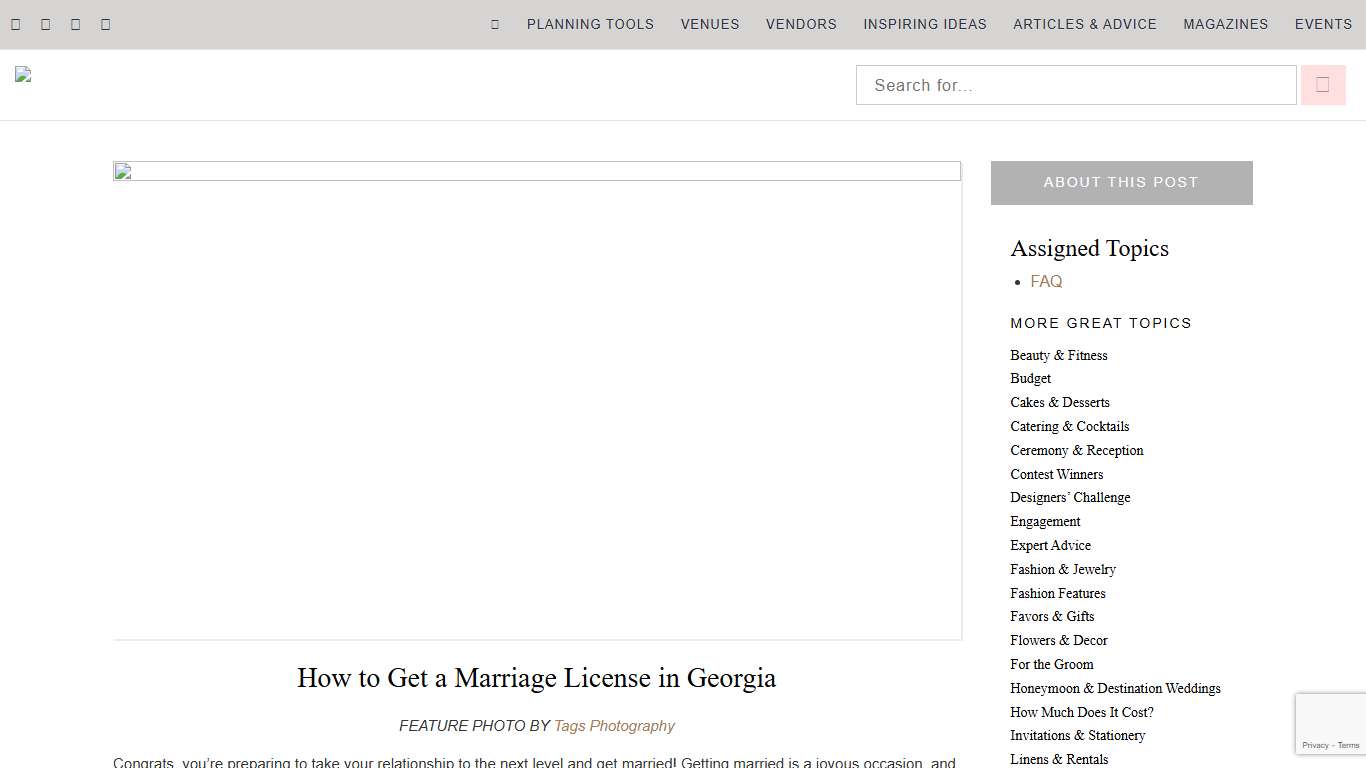Screen dimensions: 1366x768
Task: Click the Budget topic link in the sidebar
Action: click(x=1030, y=378)
